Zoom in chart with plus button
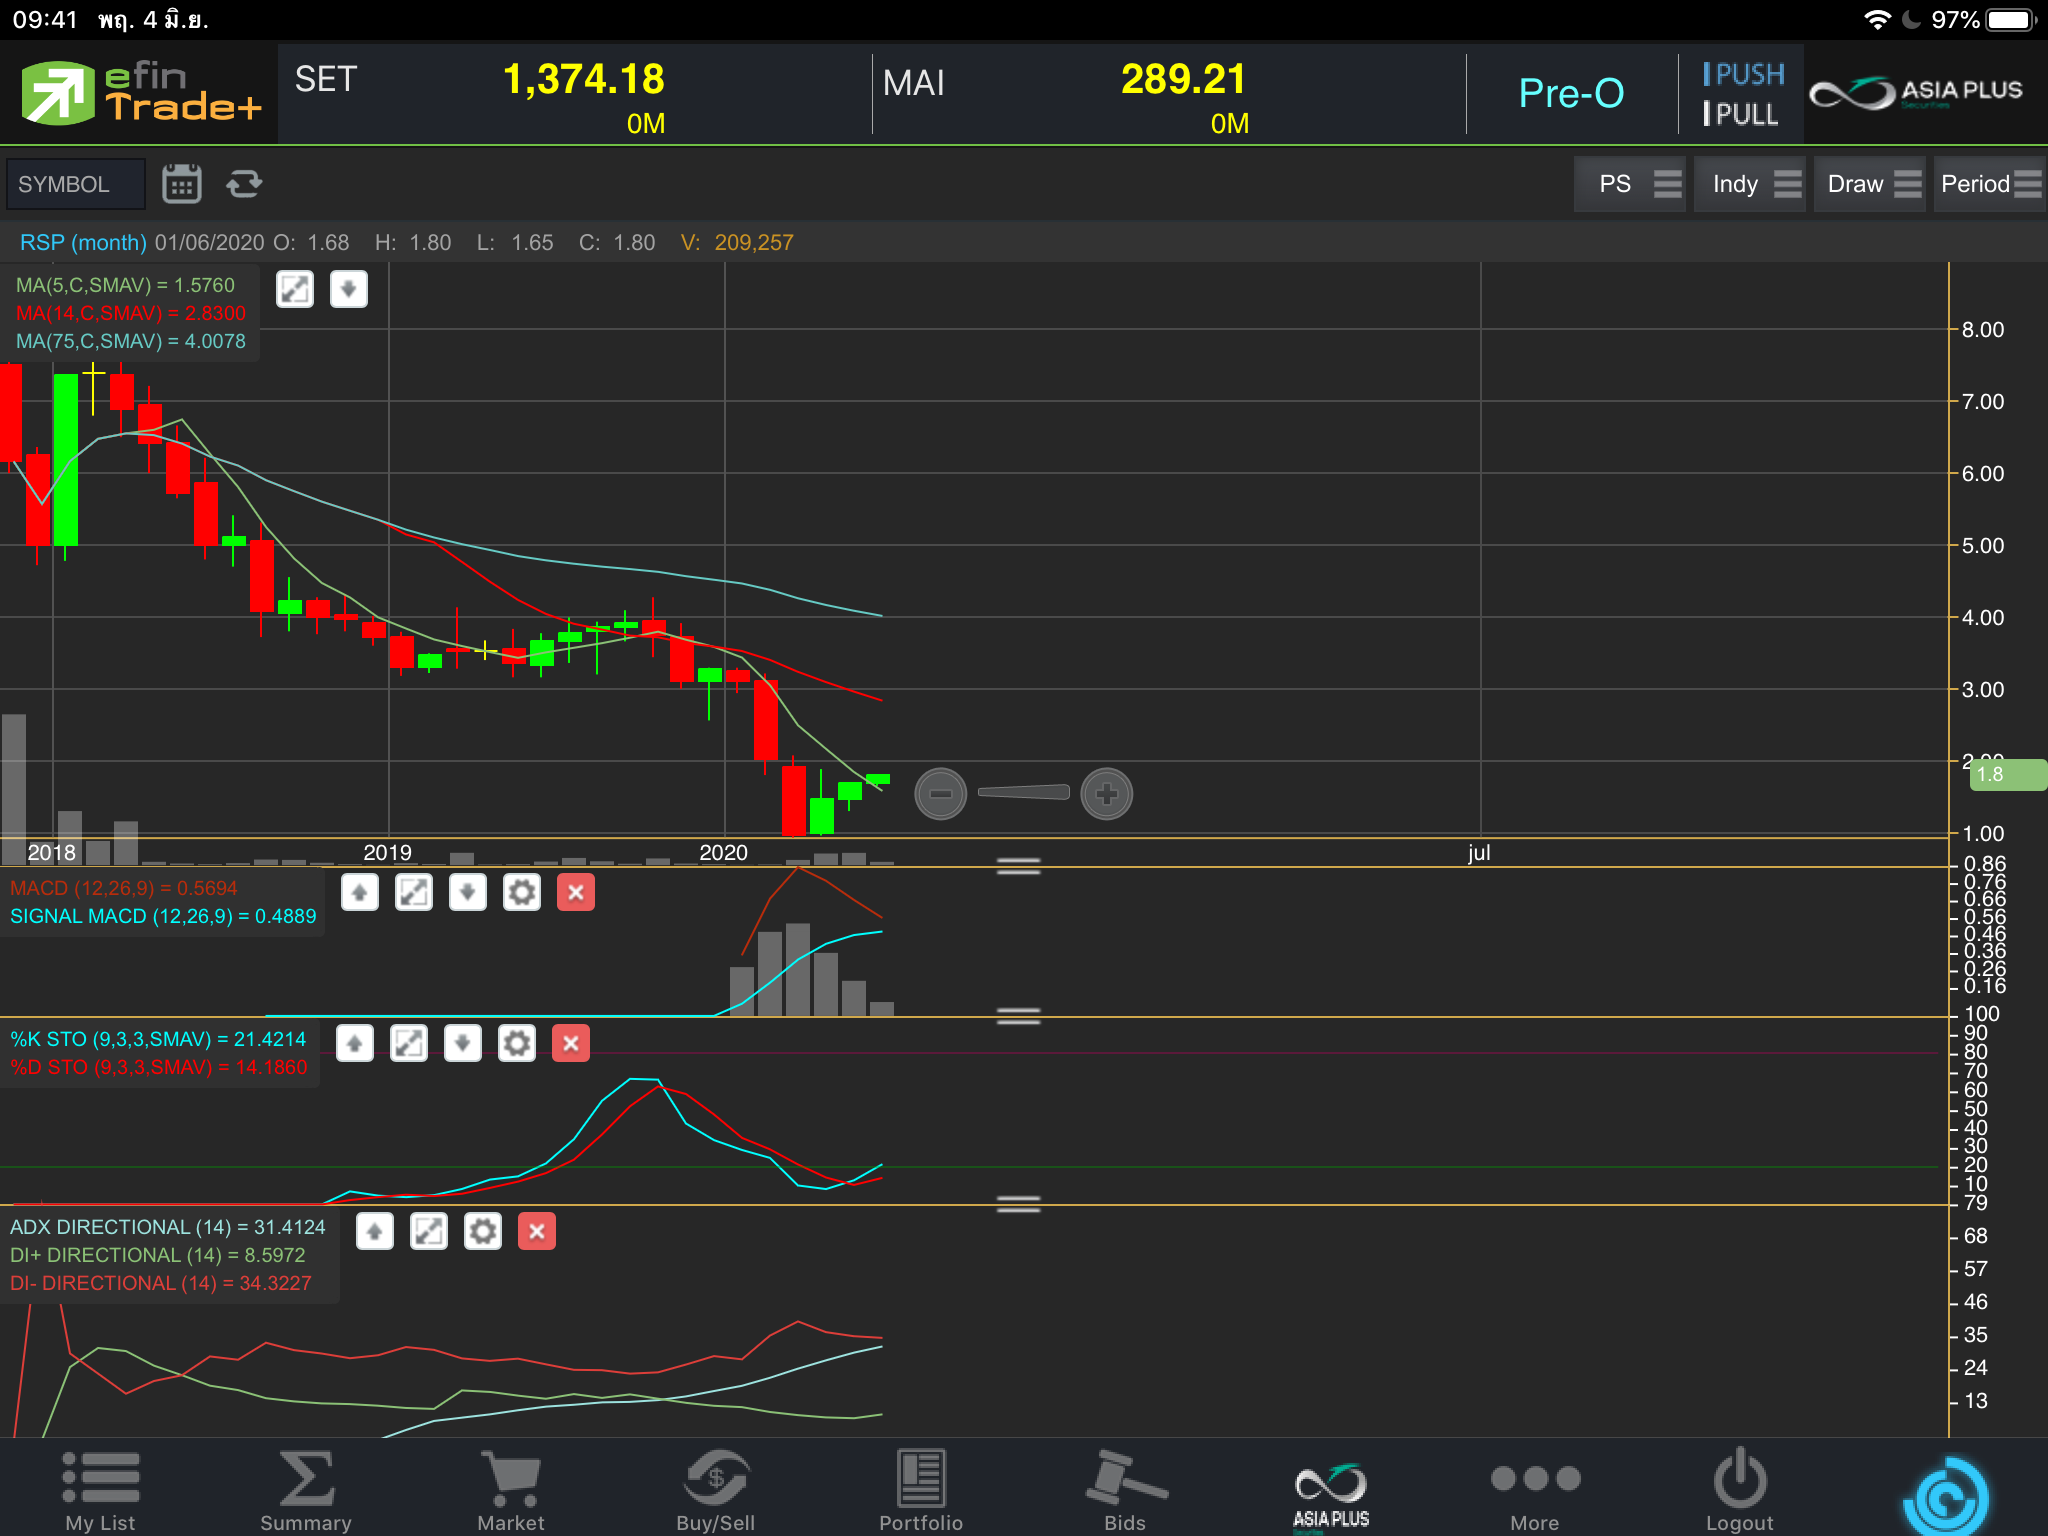The width and height of the screenshot is (2048, 1536). tap(1106, 794)
